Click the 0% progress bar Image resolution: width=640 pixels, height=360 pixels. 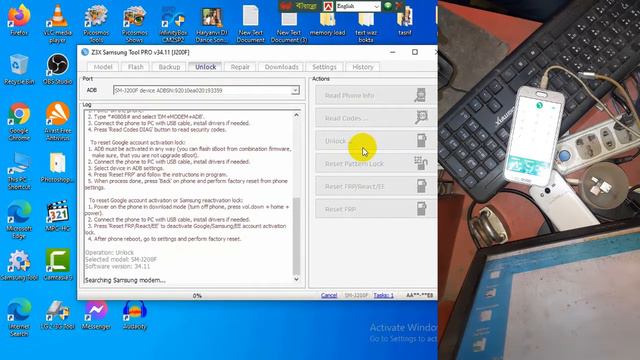tap(198, 295)
